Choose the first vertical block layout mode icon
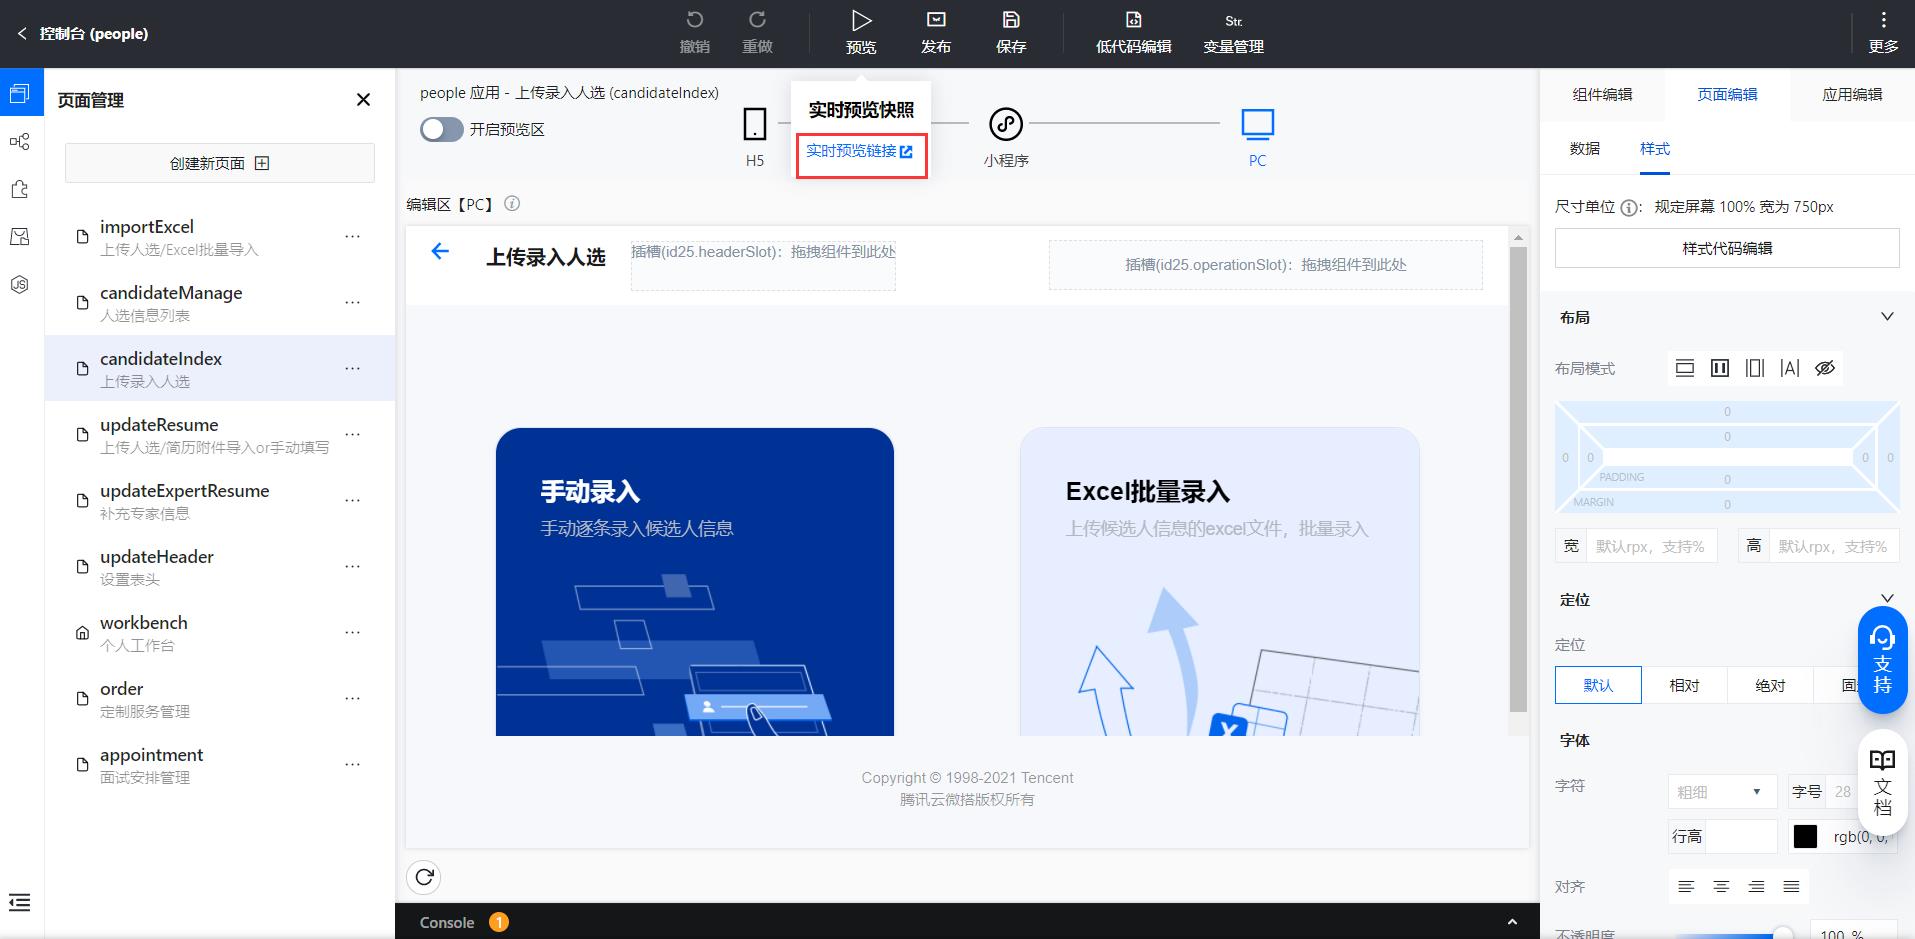Screen dimensions: 1915x939 (1685, 368)
